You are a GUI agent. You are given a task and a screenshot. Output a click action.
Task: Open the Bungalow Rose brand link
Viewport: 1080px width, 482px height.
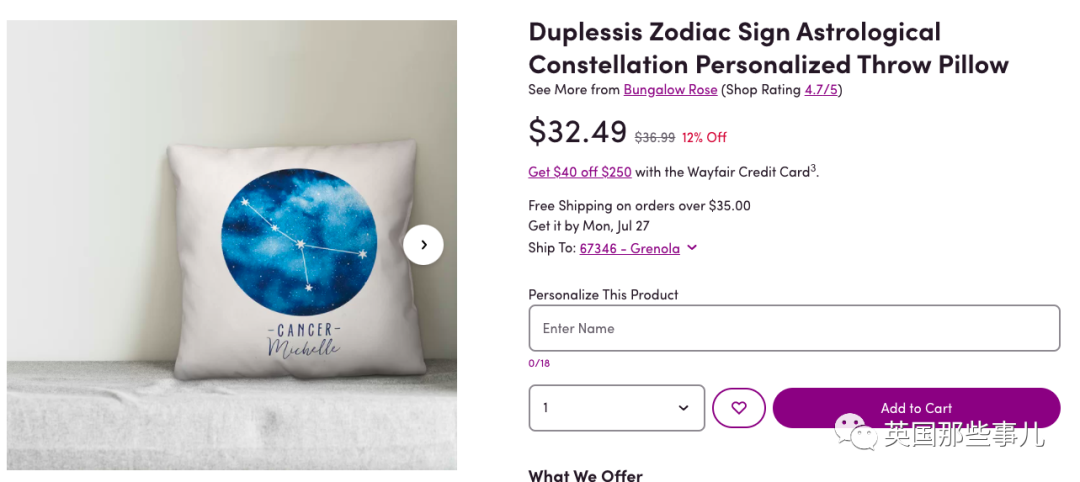pyautogui.click(x=670, y=90)
